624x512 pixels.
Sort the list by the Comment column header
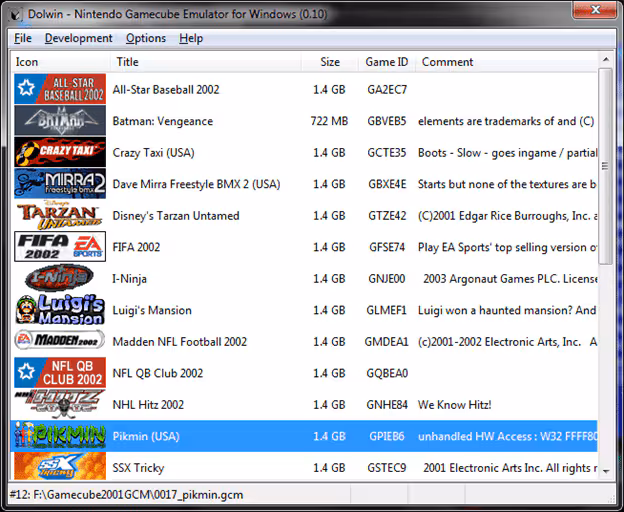click(x=506, y=62)
